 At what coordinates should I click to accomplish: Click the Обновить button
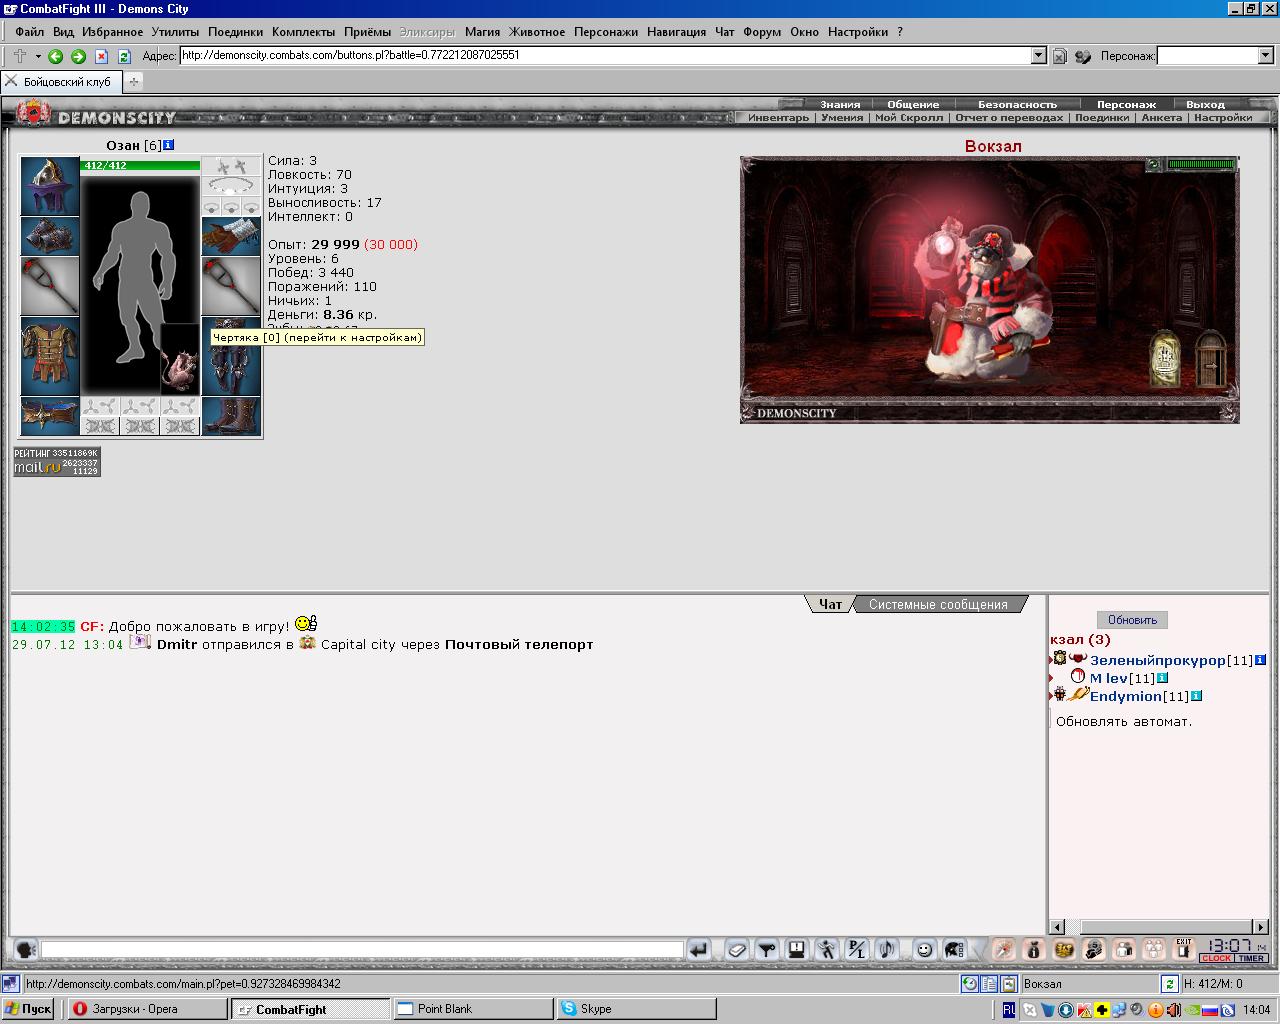[x=1132, y=620]
